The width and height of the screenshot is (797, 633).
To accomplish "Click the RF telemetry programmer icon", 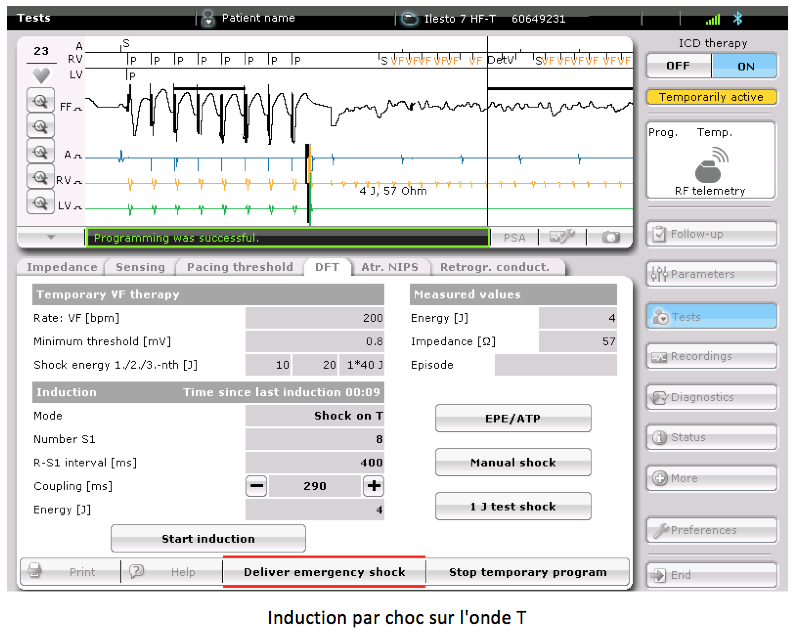I will 710,166.
